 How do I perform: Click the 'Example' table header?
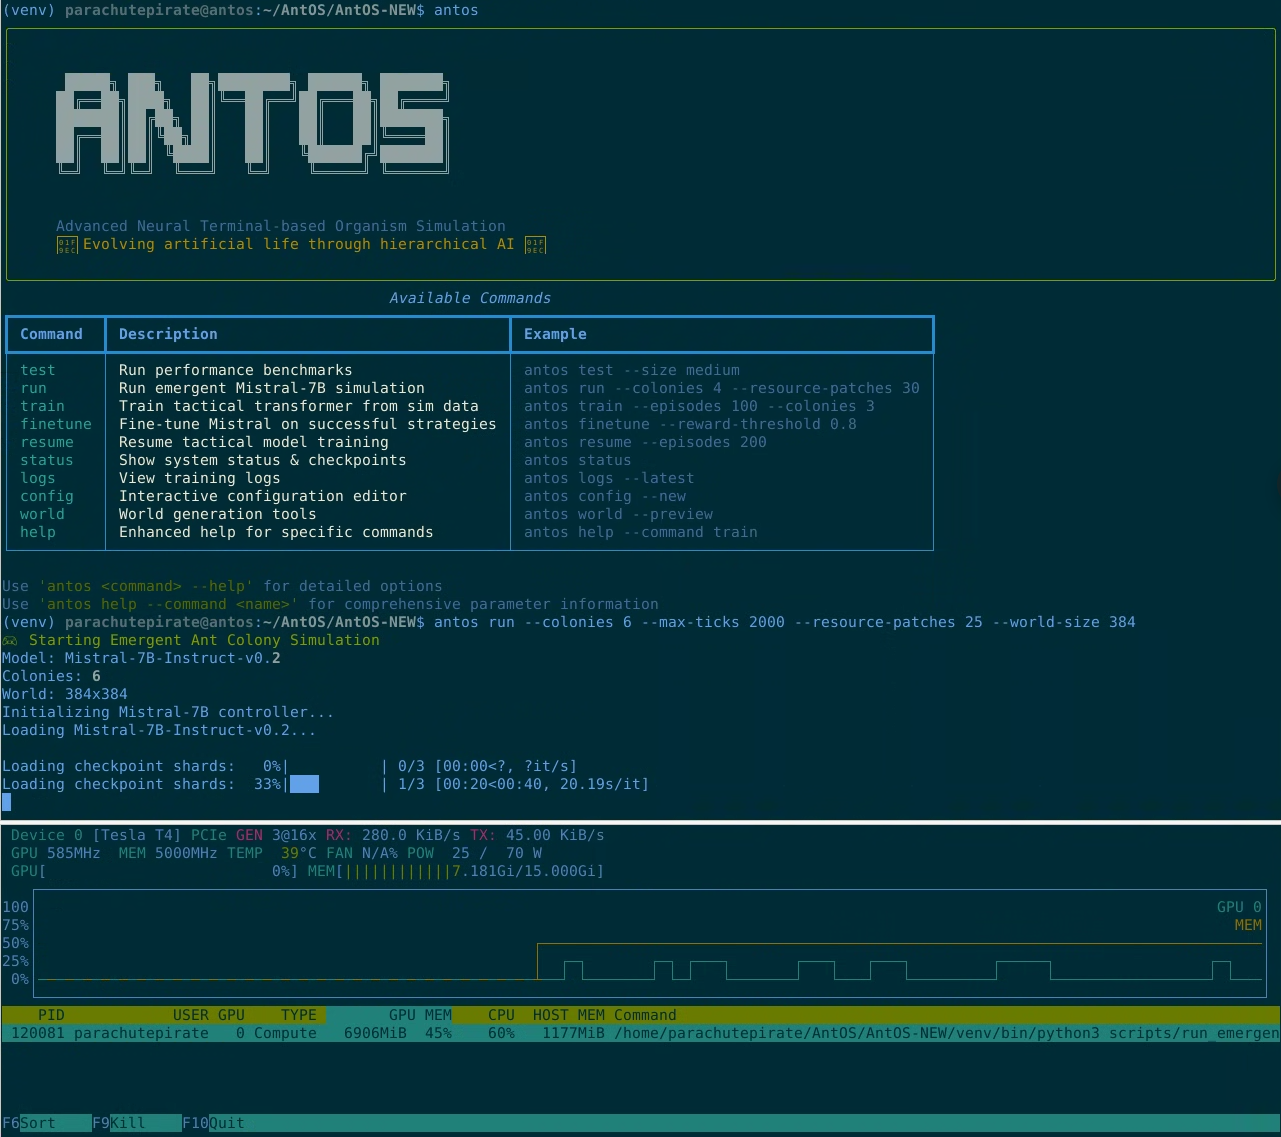555,334
